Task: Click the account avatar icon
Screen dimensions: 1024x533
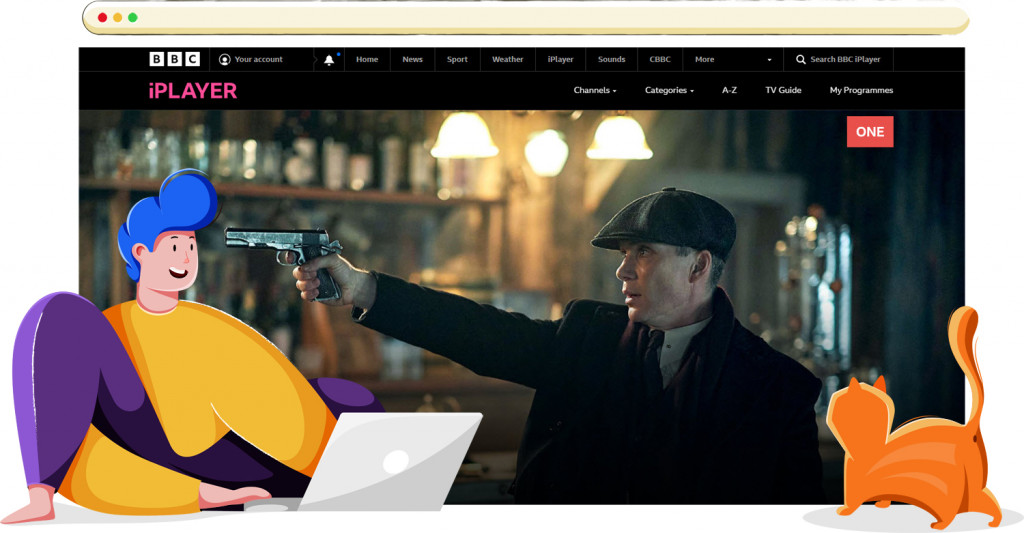Action: click(225, 59)
